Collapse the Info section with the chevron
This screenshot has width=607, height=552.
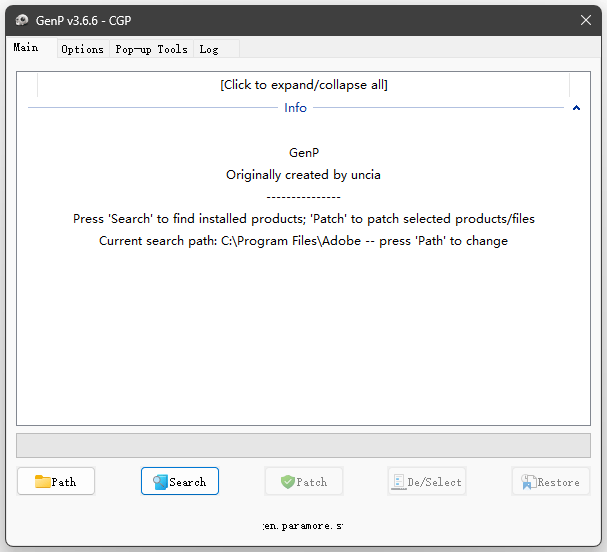pyautogui.click(x=576, y=108)
